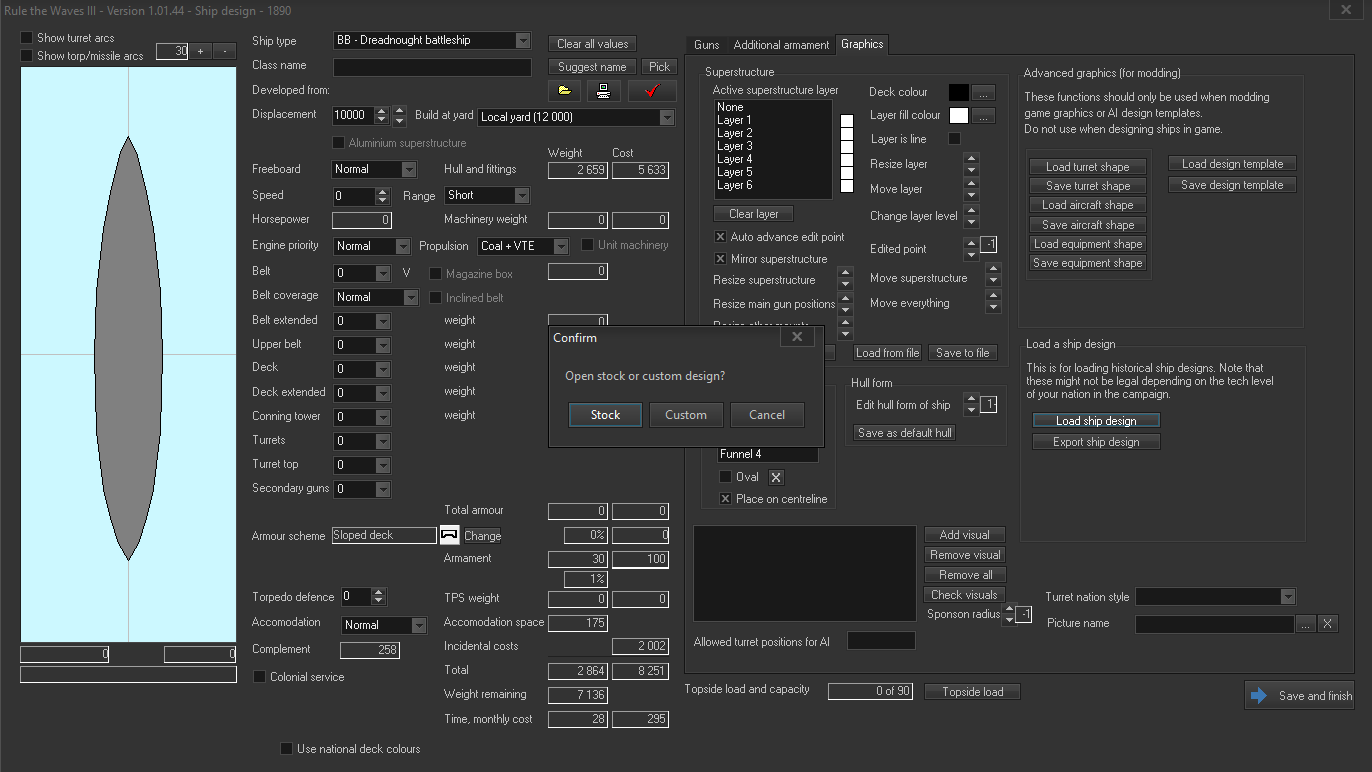Click the red checkmark validate design button
The width and height of the screenshot is (1372, 772).
pyautogui.click(x=653, y=91)
